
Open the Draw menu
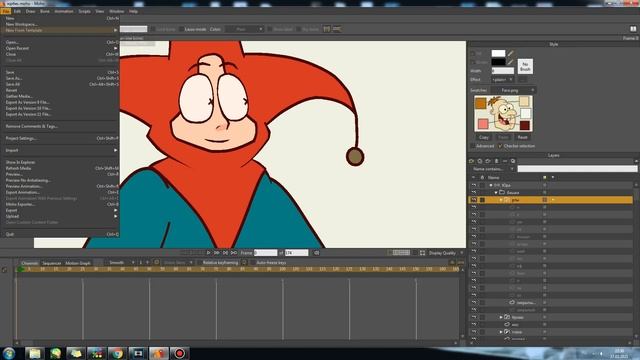[x=30, y=11]
